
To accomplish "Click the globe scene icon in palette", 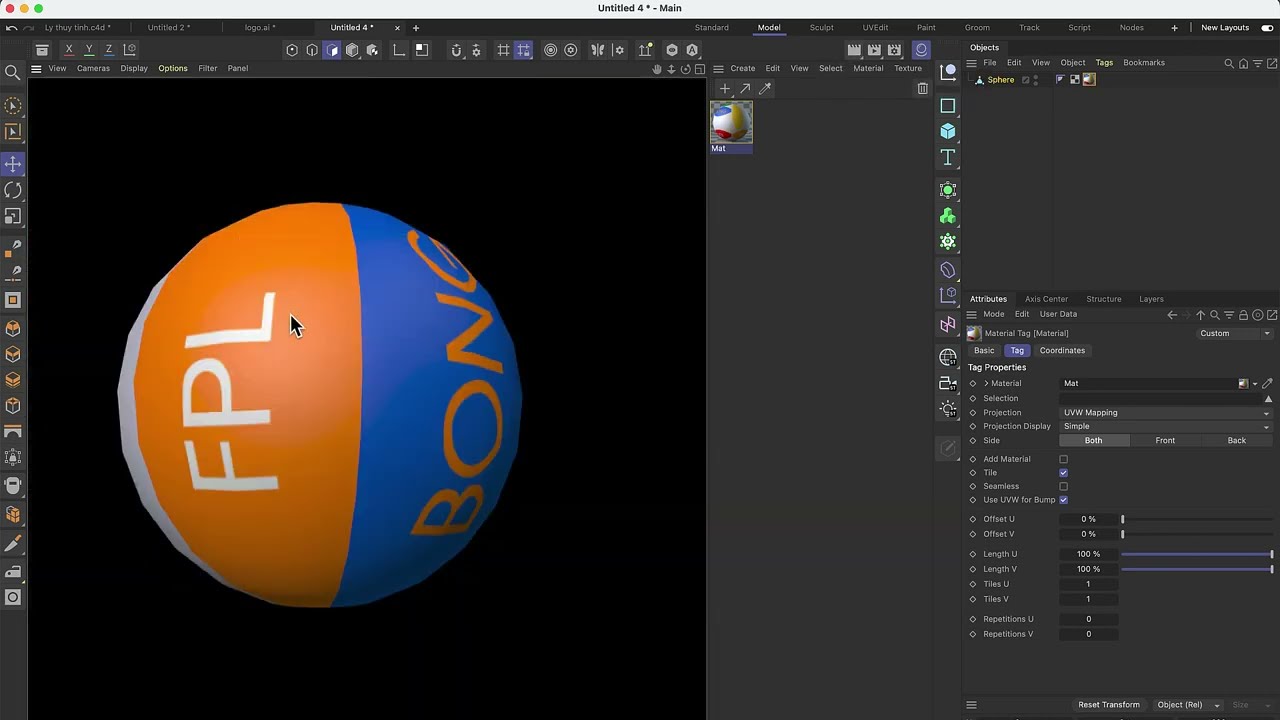I will point(948,357).
